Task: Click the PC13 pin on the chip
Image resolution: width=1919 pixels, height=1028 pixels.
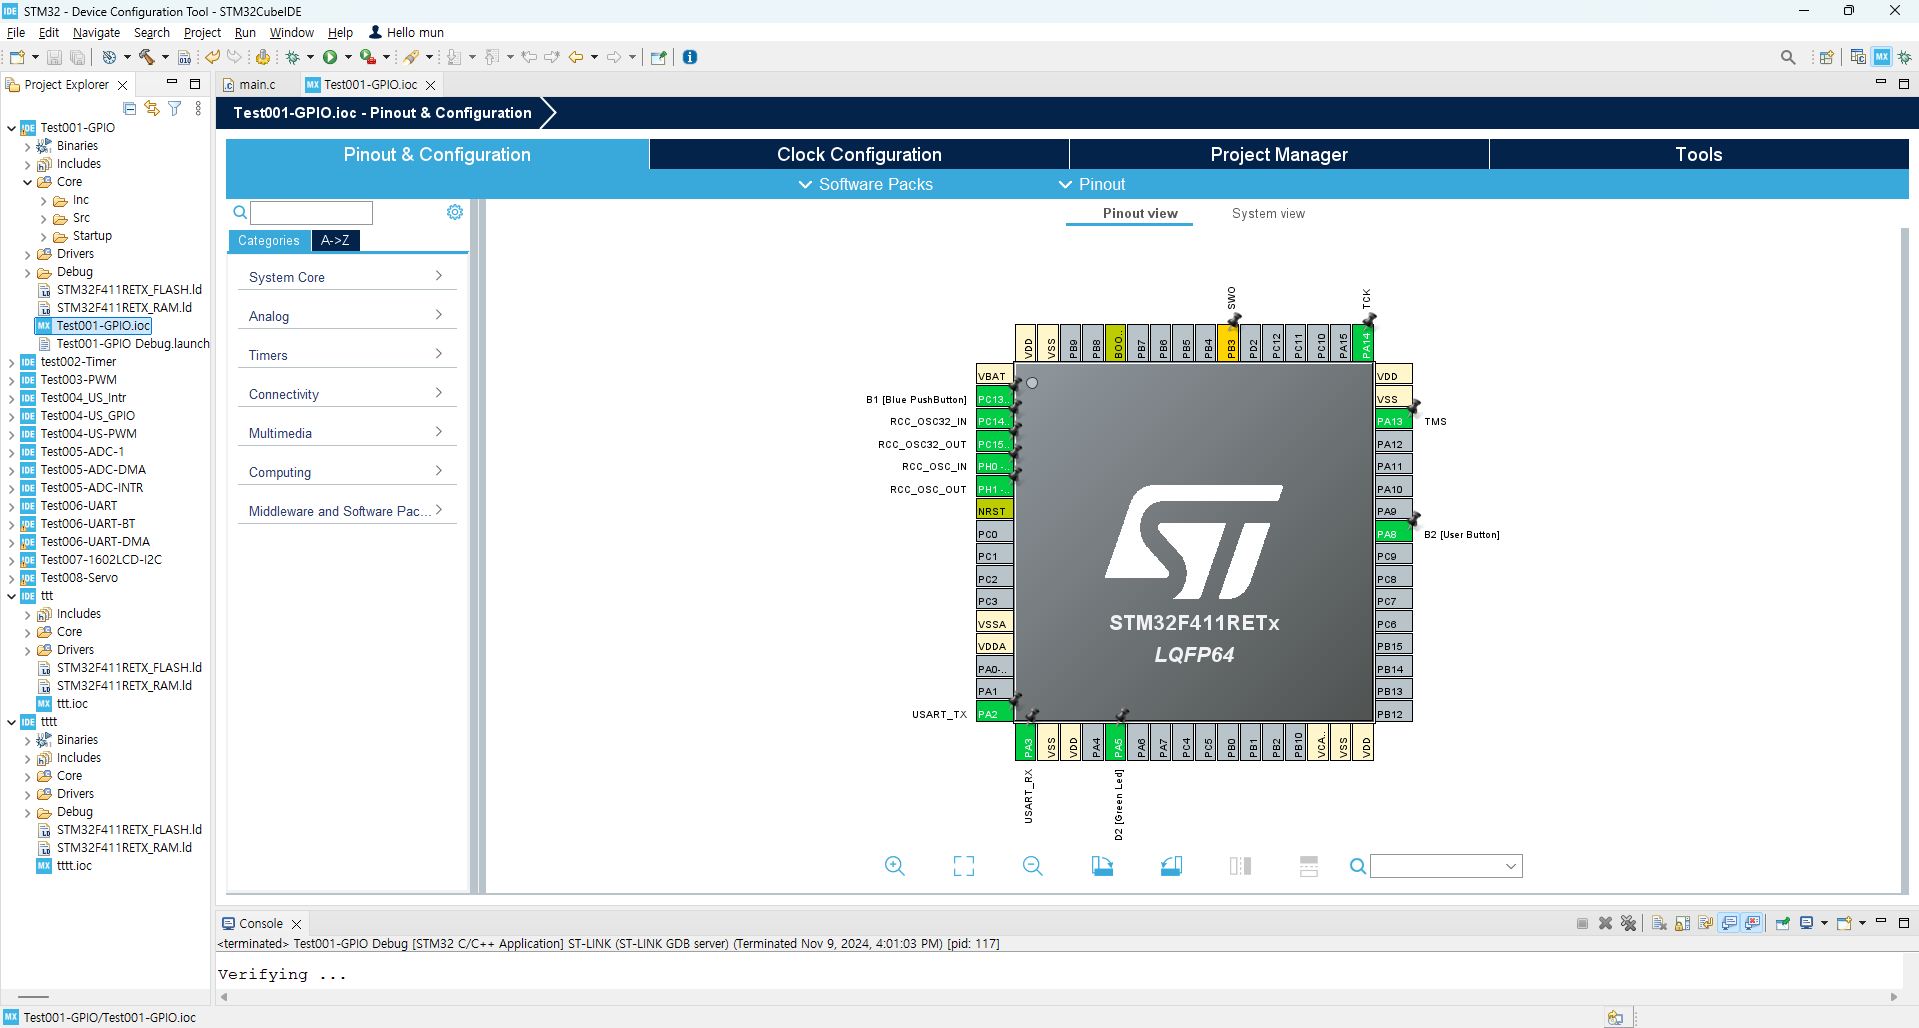Action: coord(994,399)
